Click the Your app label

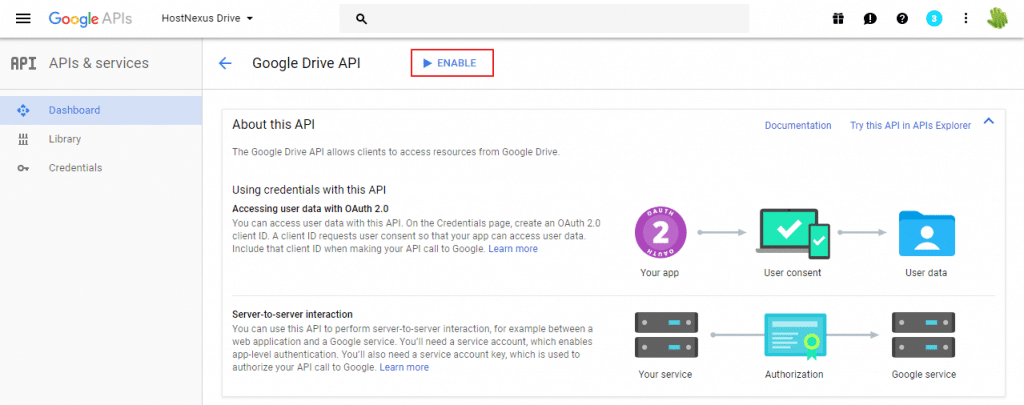(660, 272)
